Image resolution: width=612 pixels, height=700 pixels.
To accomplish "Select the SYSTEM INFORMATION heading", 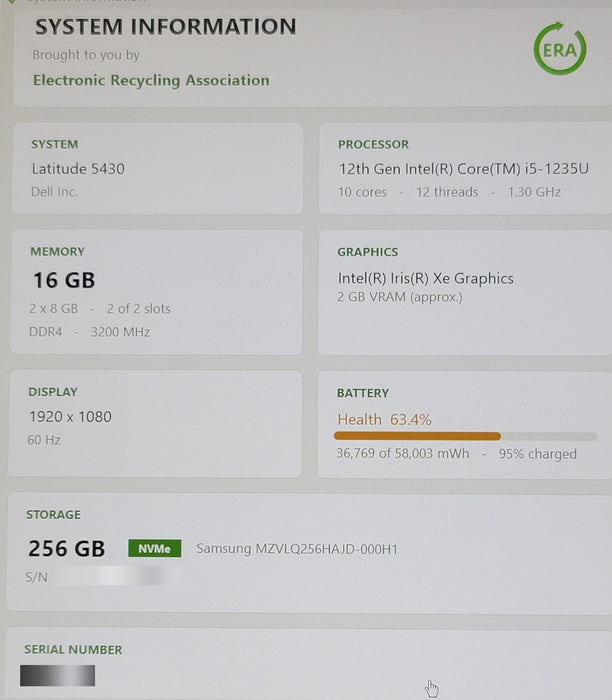I will [x=166, y=27].
